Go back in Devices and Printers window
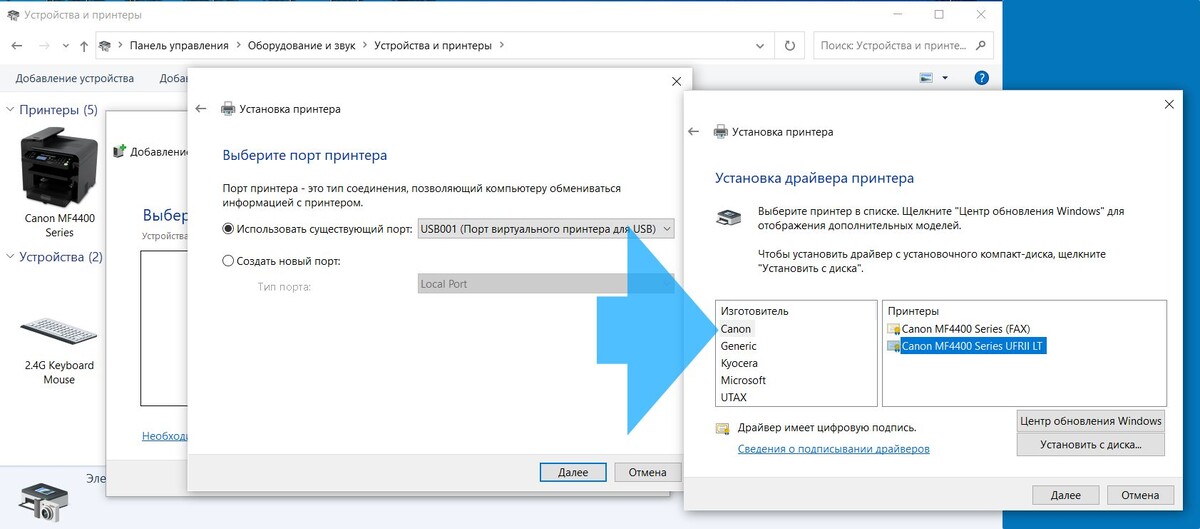Viewport: 1200px width, 529px height. 17,46
